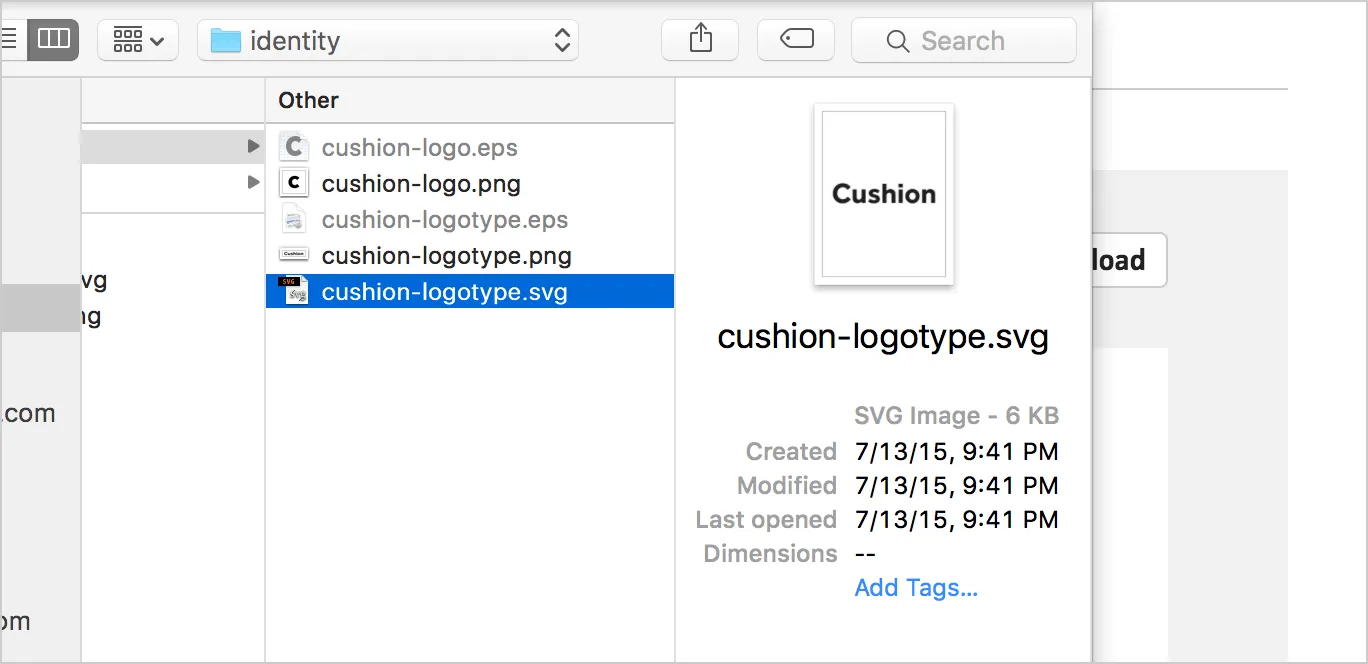Click the SVG icon of cushion-logotype.svg
Screen dimensions: 1368x664
tap(294, 291)
